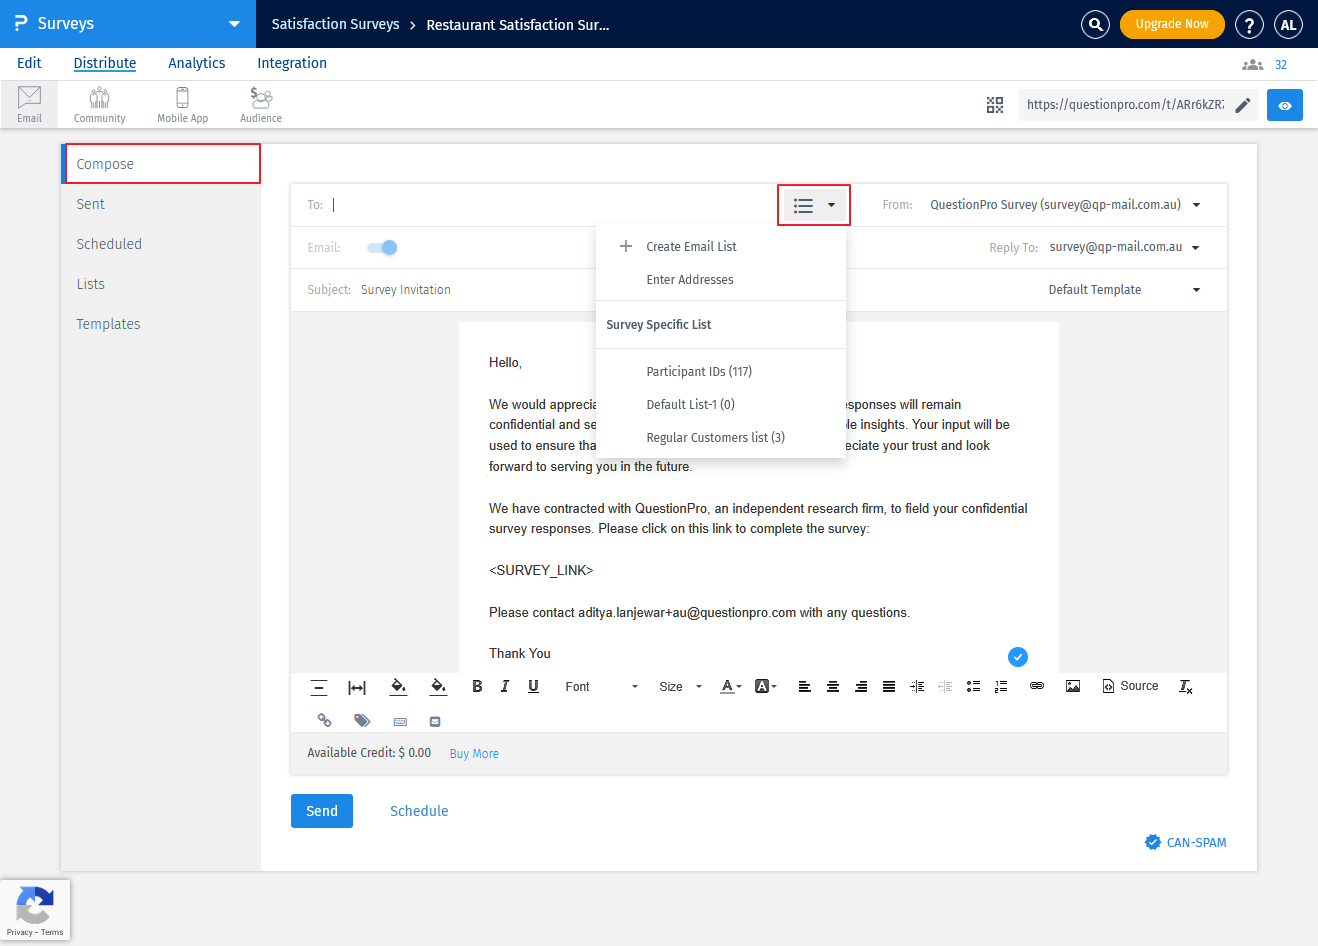Select the Mobile App distribution option

pos(182,103)
